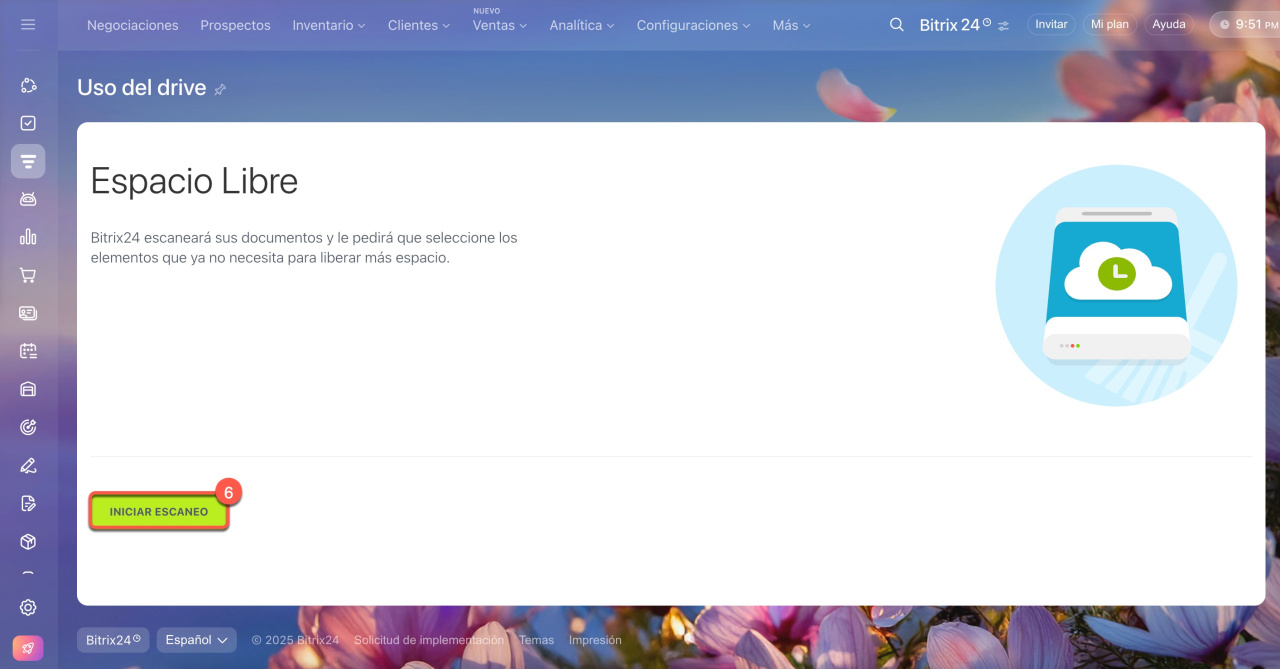Expand the Inventario dropdown menu
The width and height of the screenshot is (1280, 669).
pyautogui.click(x=328, y=25)
